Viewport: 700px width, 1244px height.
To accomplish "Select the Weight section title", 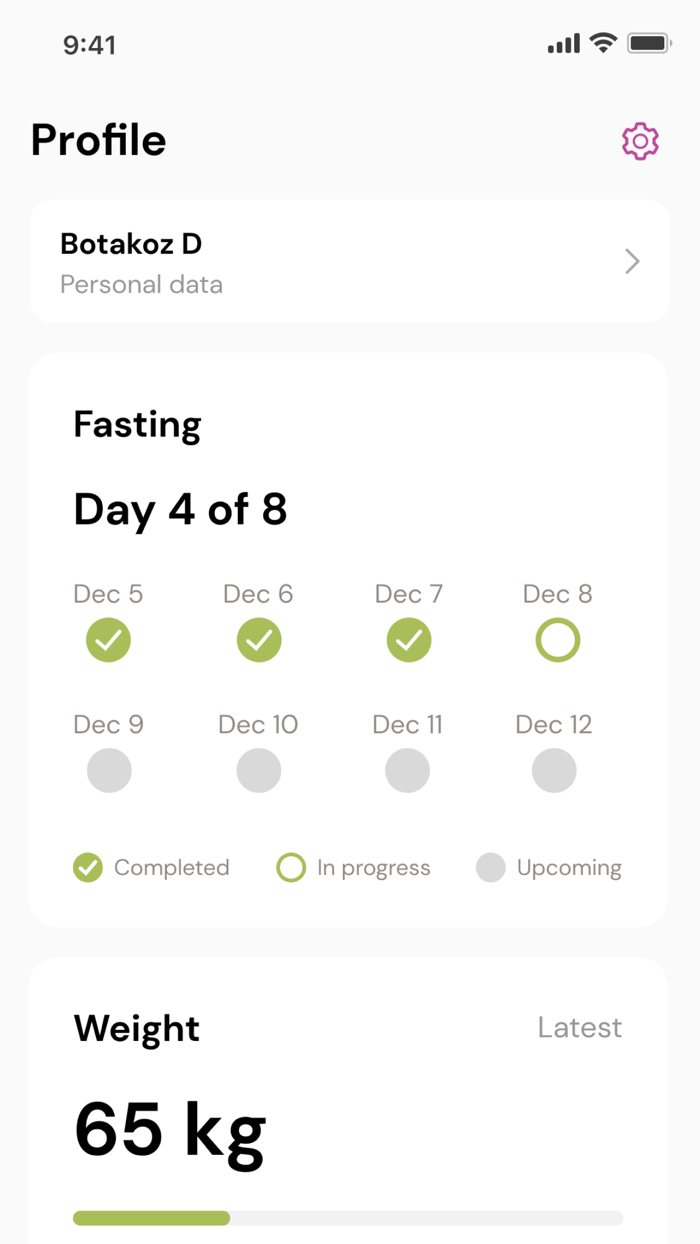I will coord(136,1027).
